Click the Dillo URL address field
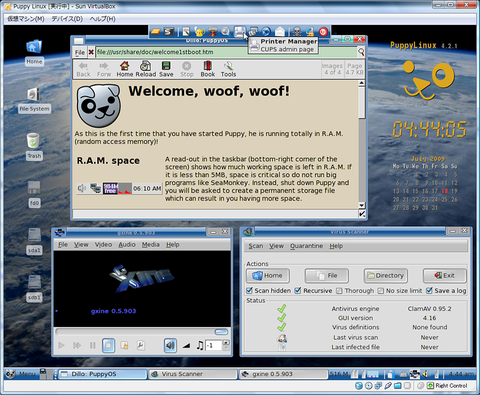 pos(226,52)
